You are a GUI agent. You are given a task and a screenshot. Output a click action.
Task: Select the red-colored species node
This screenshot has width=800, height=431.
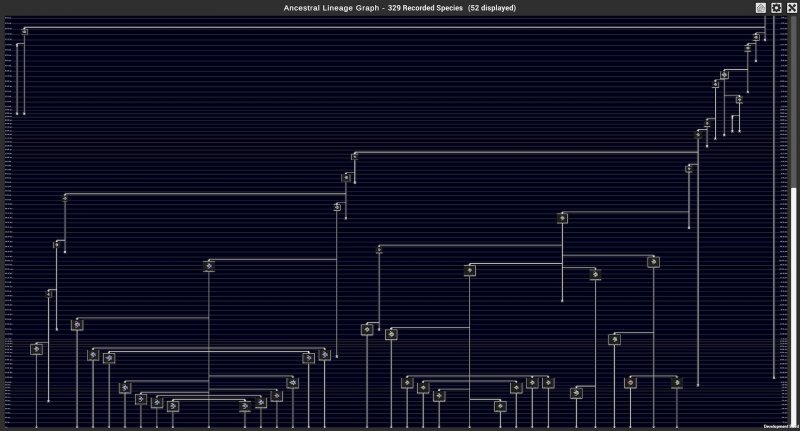[x=630, y=382]
